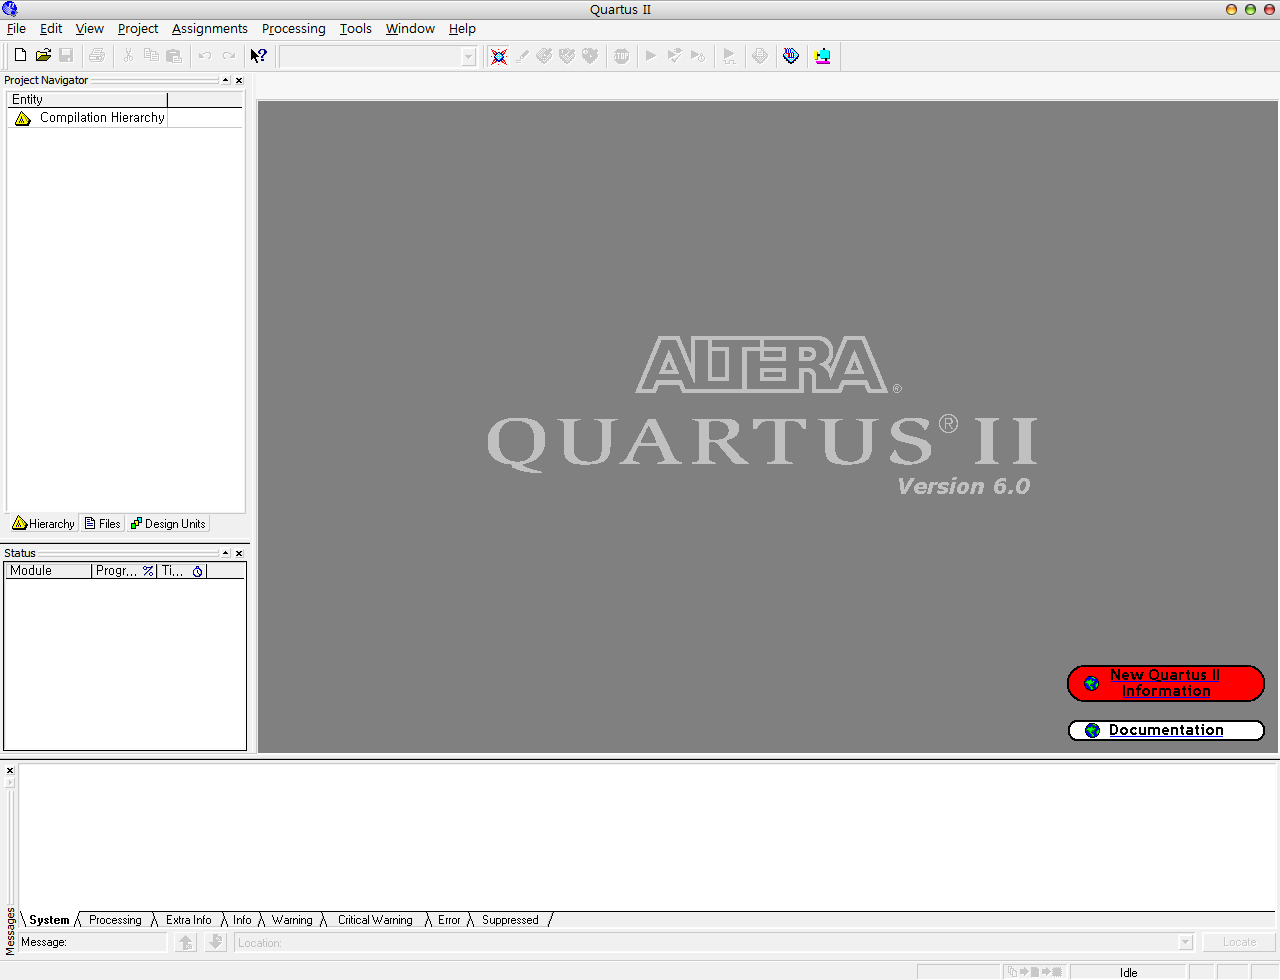The height and width of the screenshot is (980, 1280).
Task: Open the Edit menu
Action: (51, 29)
